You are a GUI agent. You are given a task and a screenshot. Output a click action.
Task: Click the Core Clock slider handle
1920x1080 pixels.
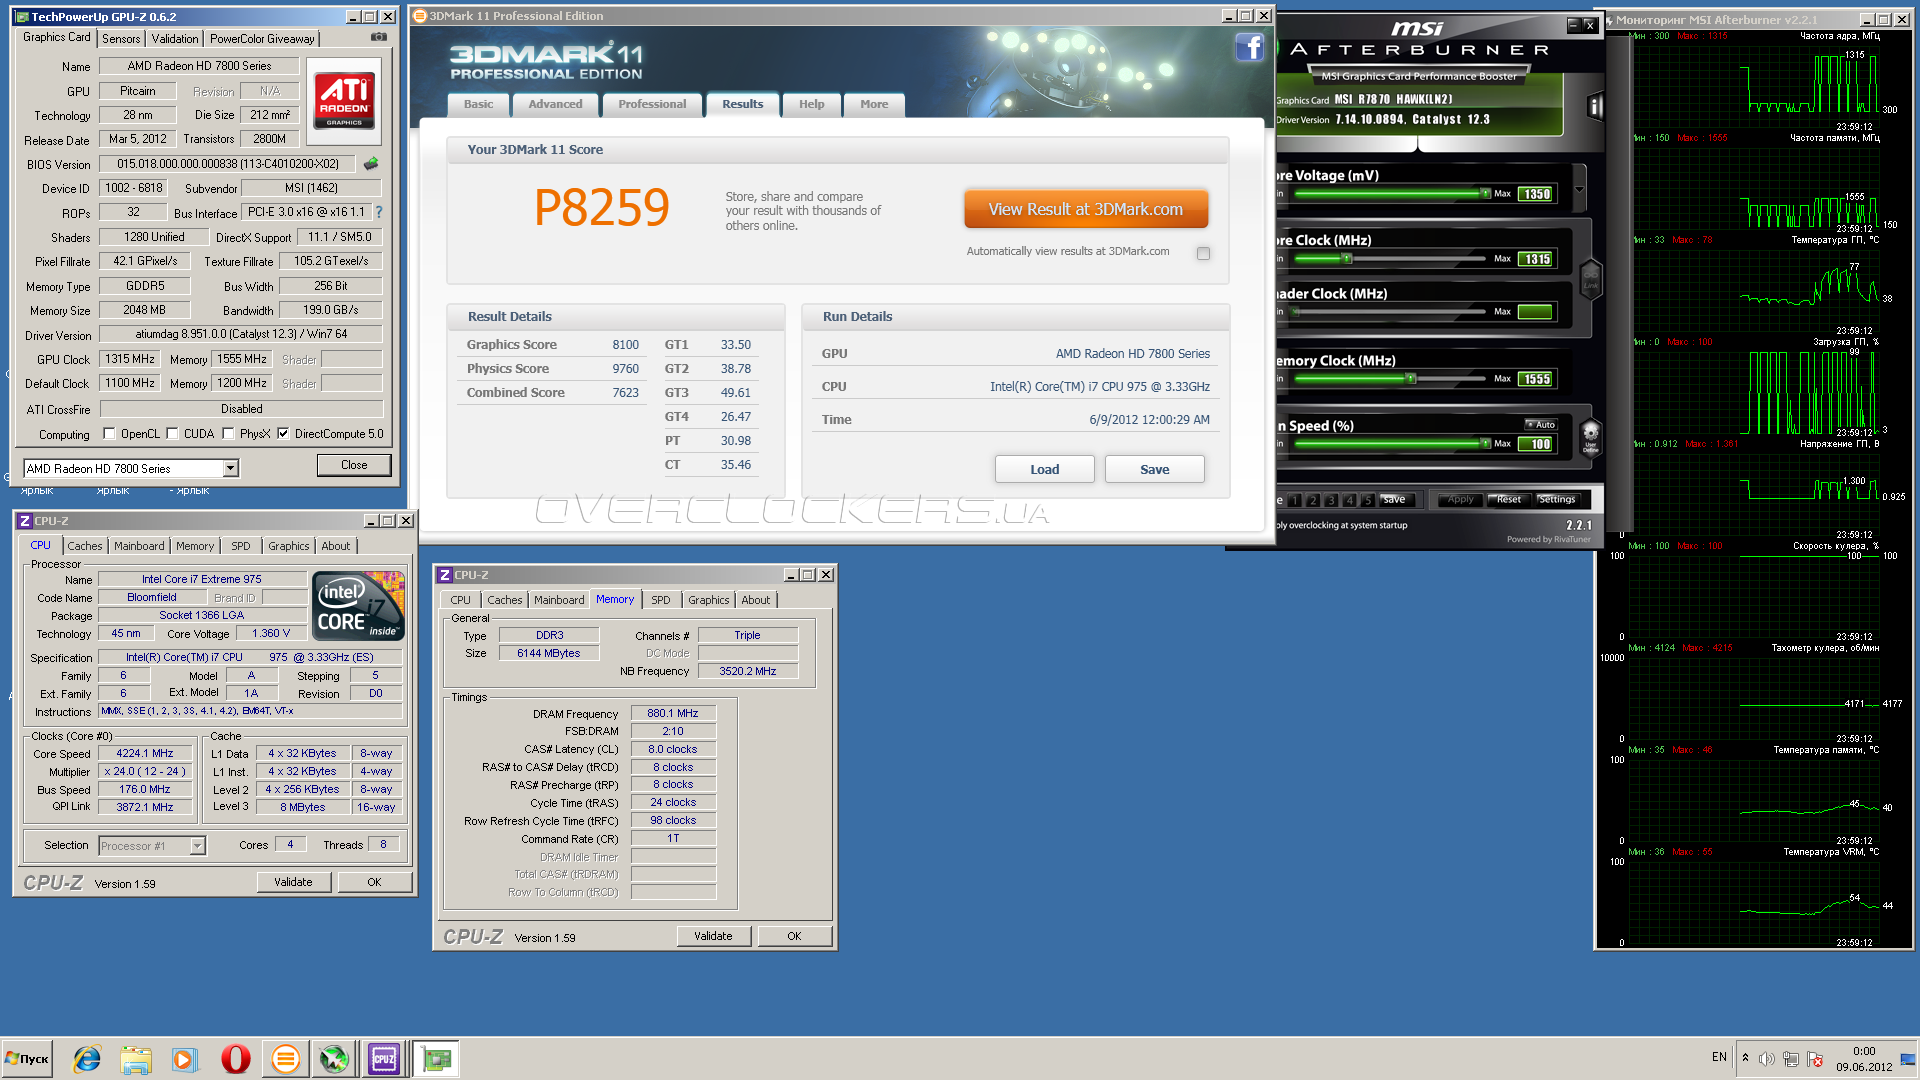pos(1347,259)
